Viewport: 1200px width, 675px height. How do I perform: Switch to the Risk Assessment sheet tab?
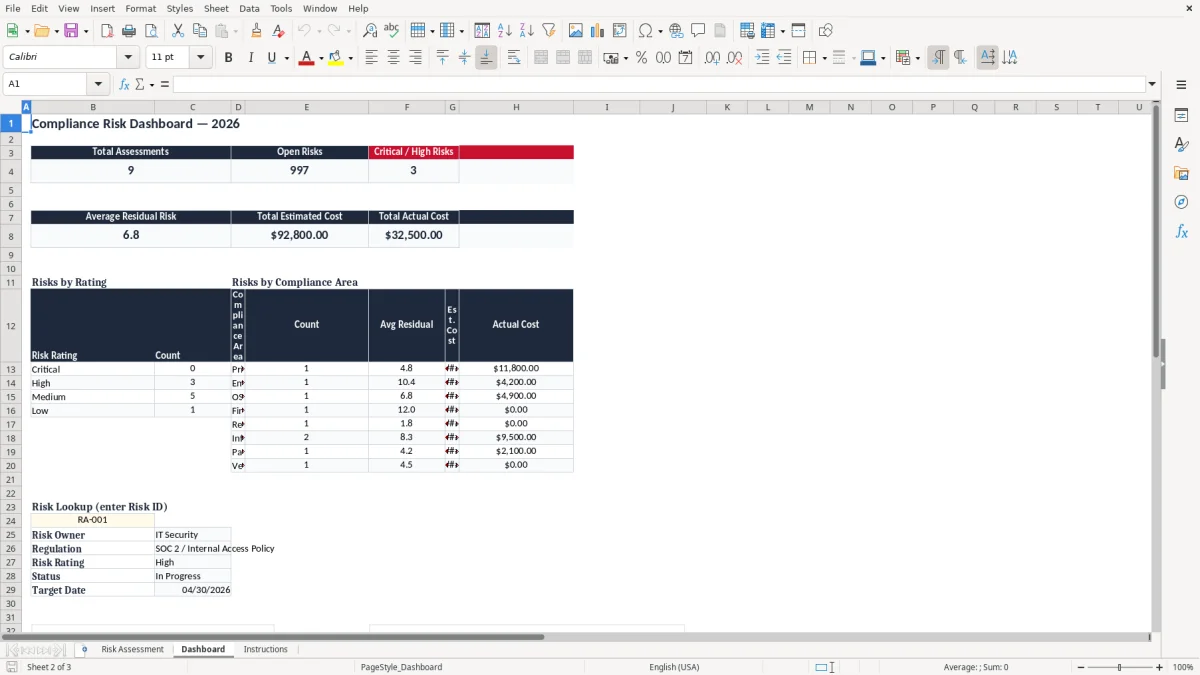[132, 650]
